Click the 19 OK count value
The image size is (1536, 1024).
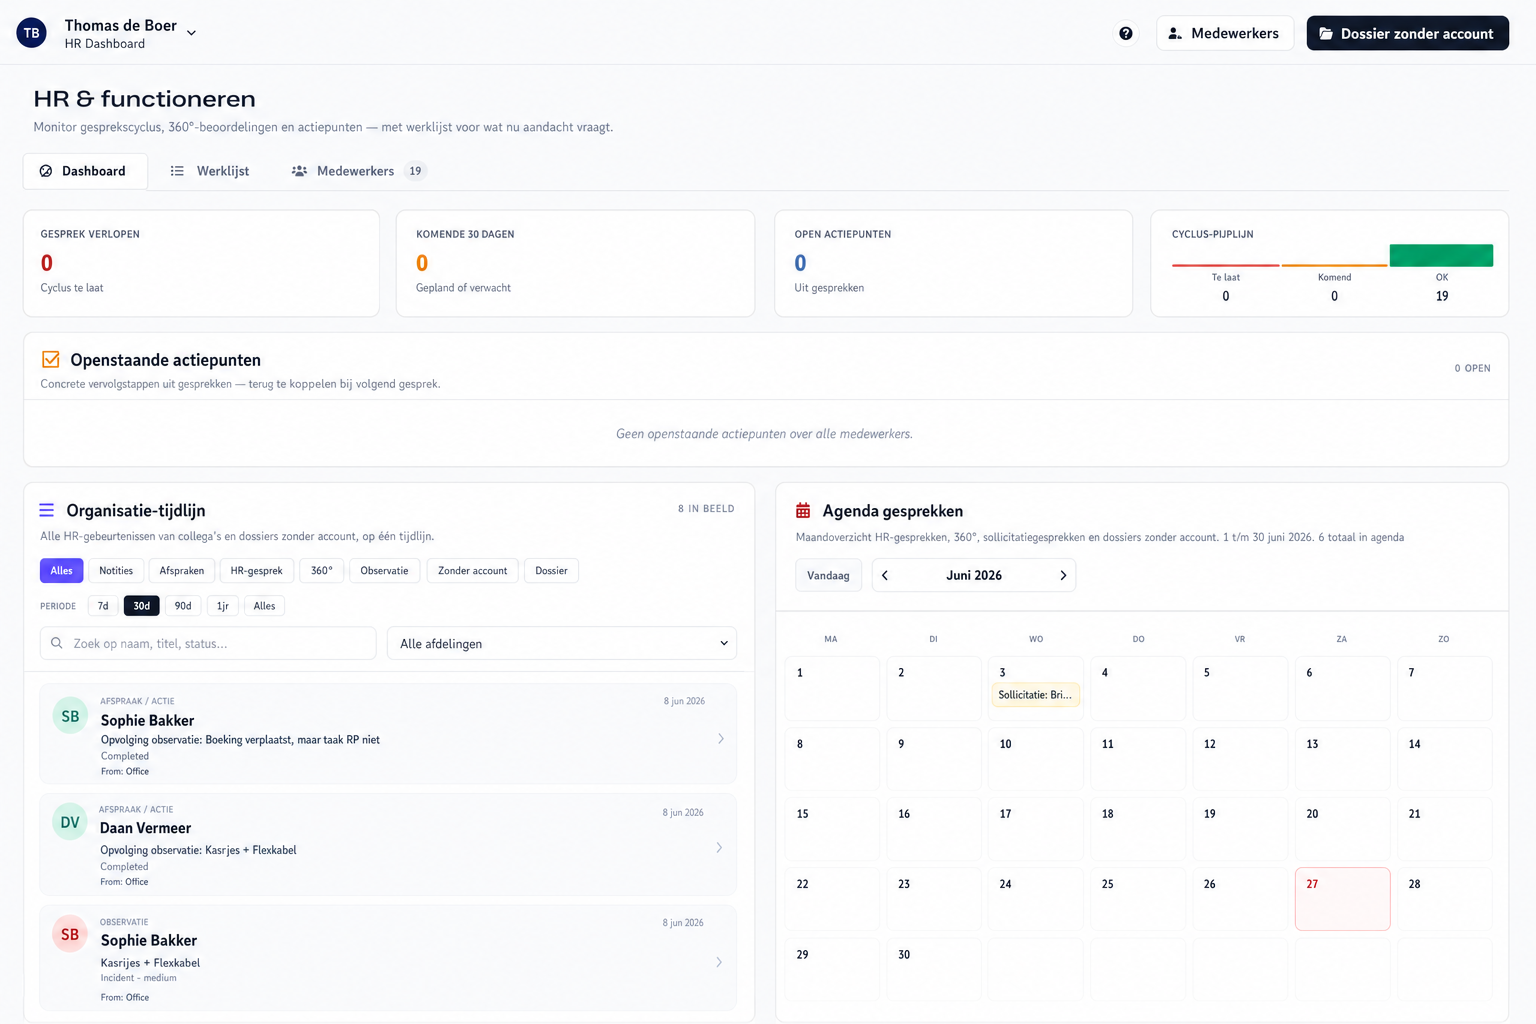point(1441,296)
